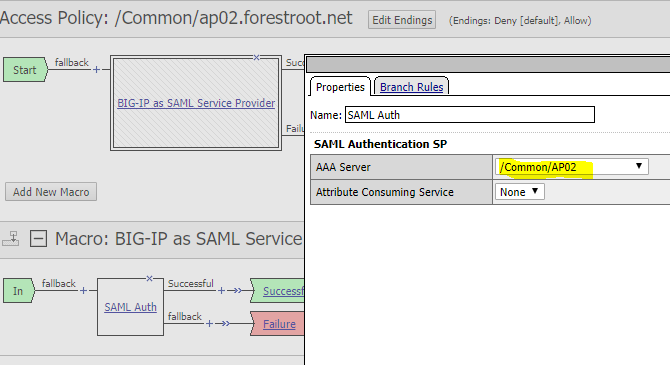Screen dimensions: 670x365
Task: Add item after In fallback branch
Action: point(83,291)
